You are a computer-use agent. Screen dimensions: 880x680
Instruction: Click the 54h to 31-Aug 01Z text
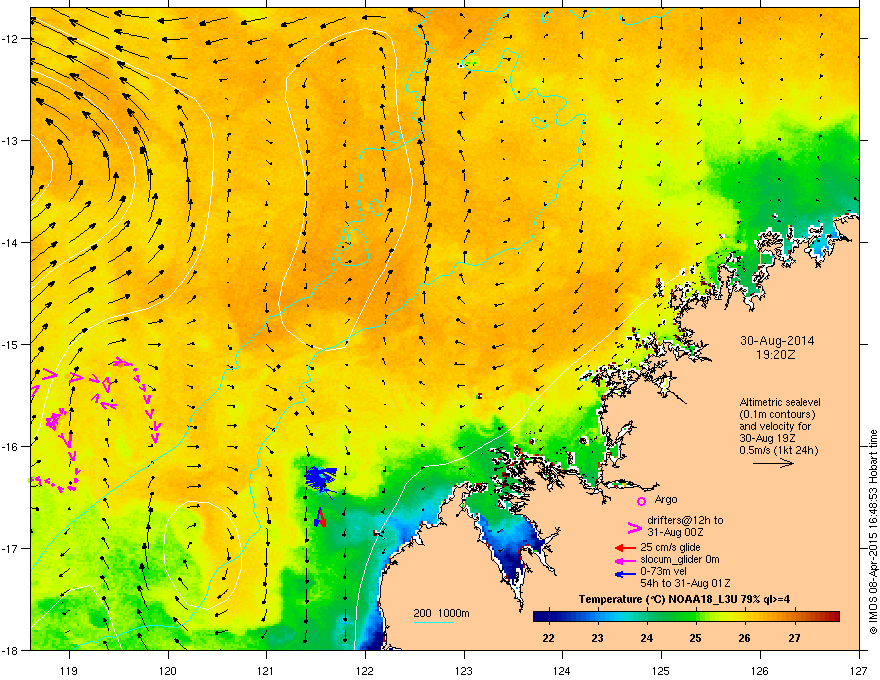click(685, 583)
